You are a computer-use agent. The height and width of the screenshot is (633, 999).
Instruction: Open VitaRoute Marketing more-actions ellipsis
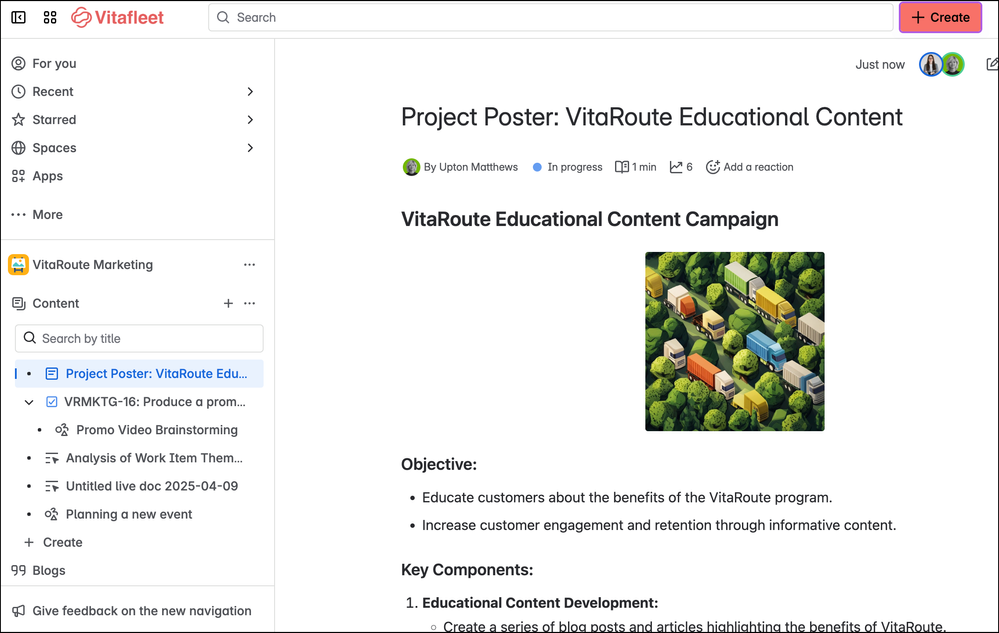(250, 265)
